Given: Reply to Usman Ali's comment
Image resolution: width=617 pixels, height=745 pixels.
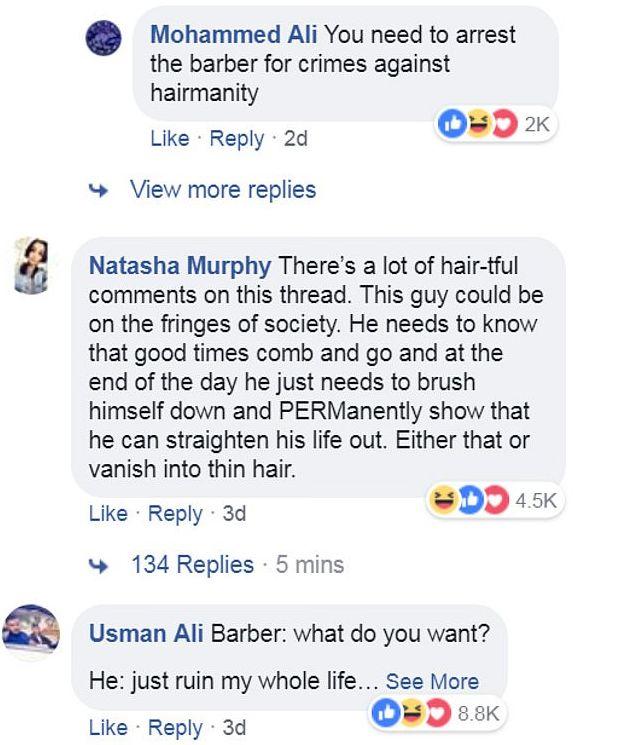Looking at the screenshot, I should pyautogui.click(x=175, y=727).
